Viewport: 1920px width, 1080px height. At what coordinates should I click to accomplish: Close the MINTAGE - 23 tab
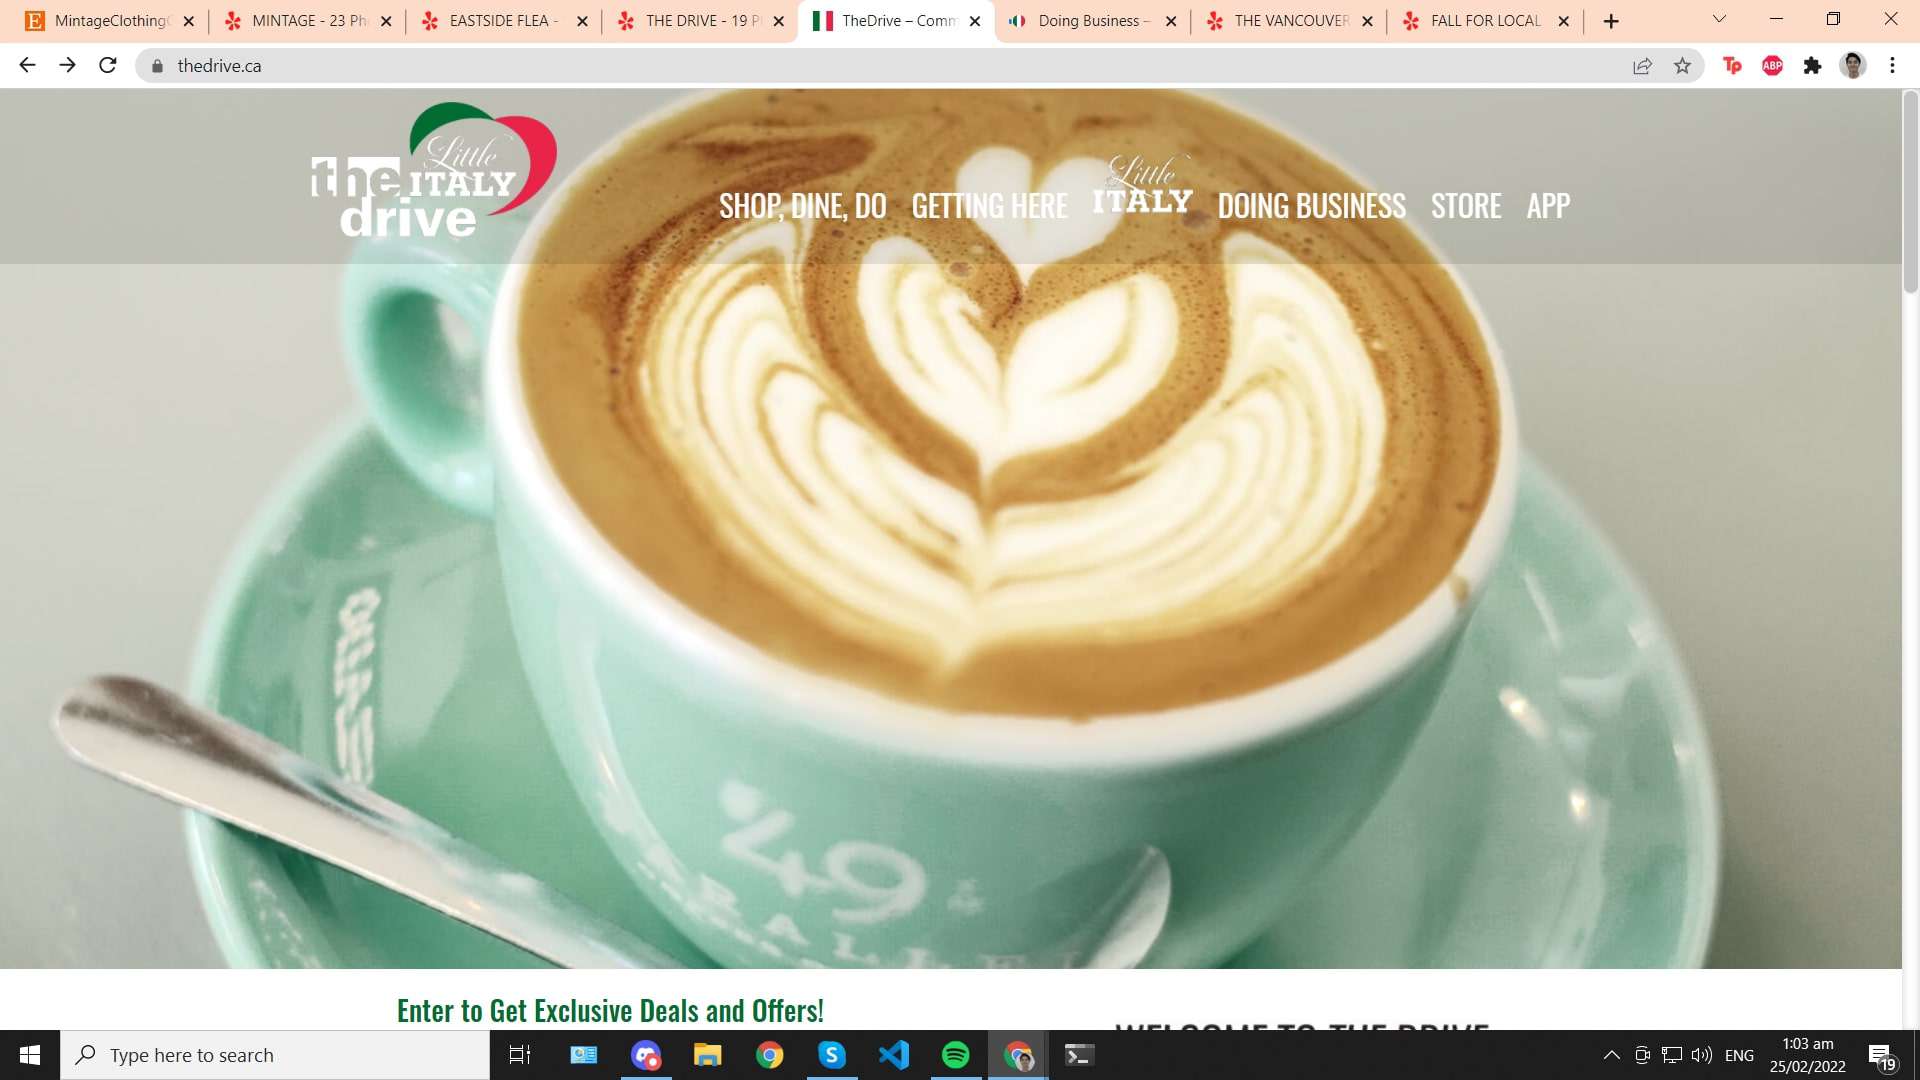point(386,21)
